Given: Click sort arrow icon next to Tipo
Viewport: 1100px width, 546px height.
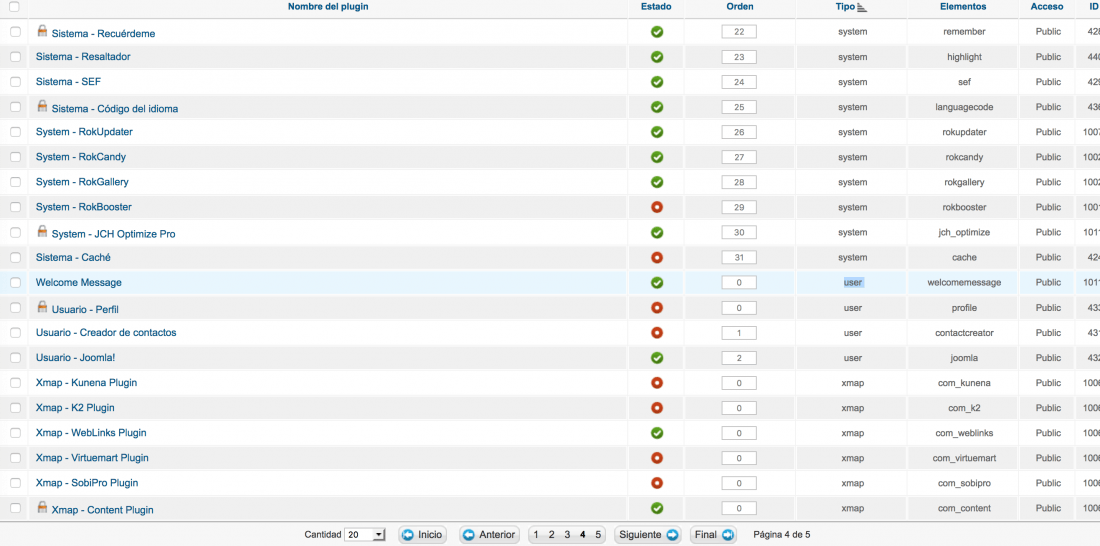Looking at the screenshot, I should pyautogui.click(x=862, y=7).
